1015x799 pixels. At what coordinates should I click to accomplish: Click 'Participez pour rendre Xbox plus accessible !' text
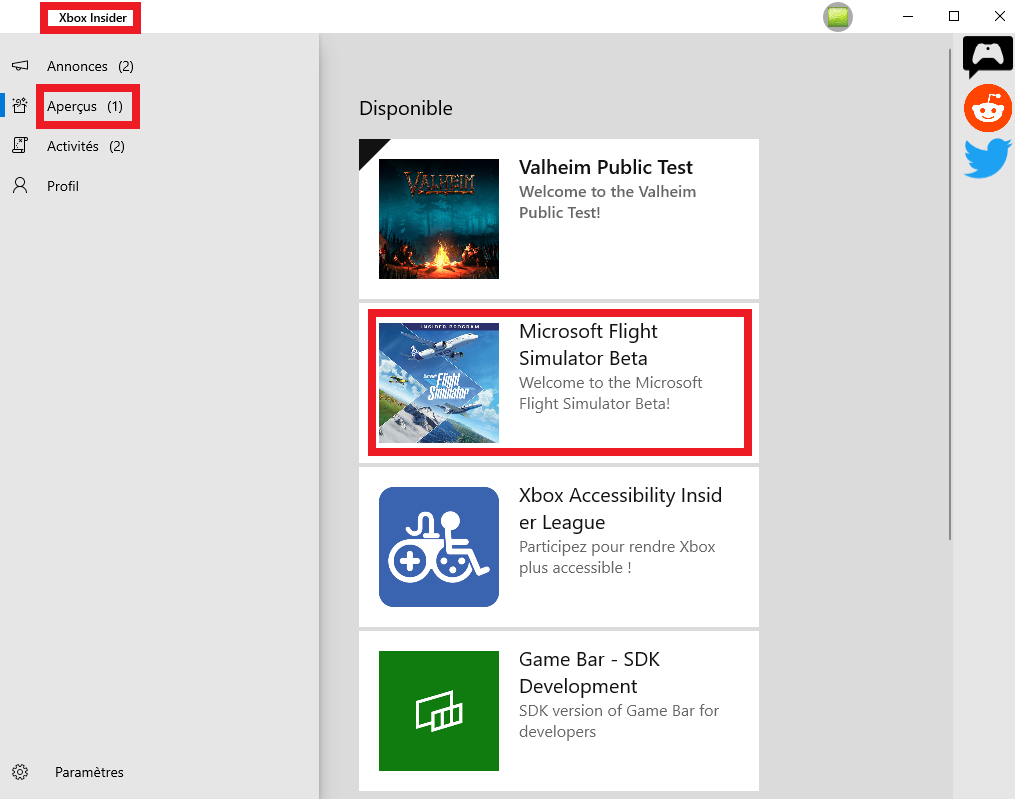617,557
